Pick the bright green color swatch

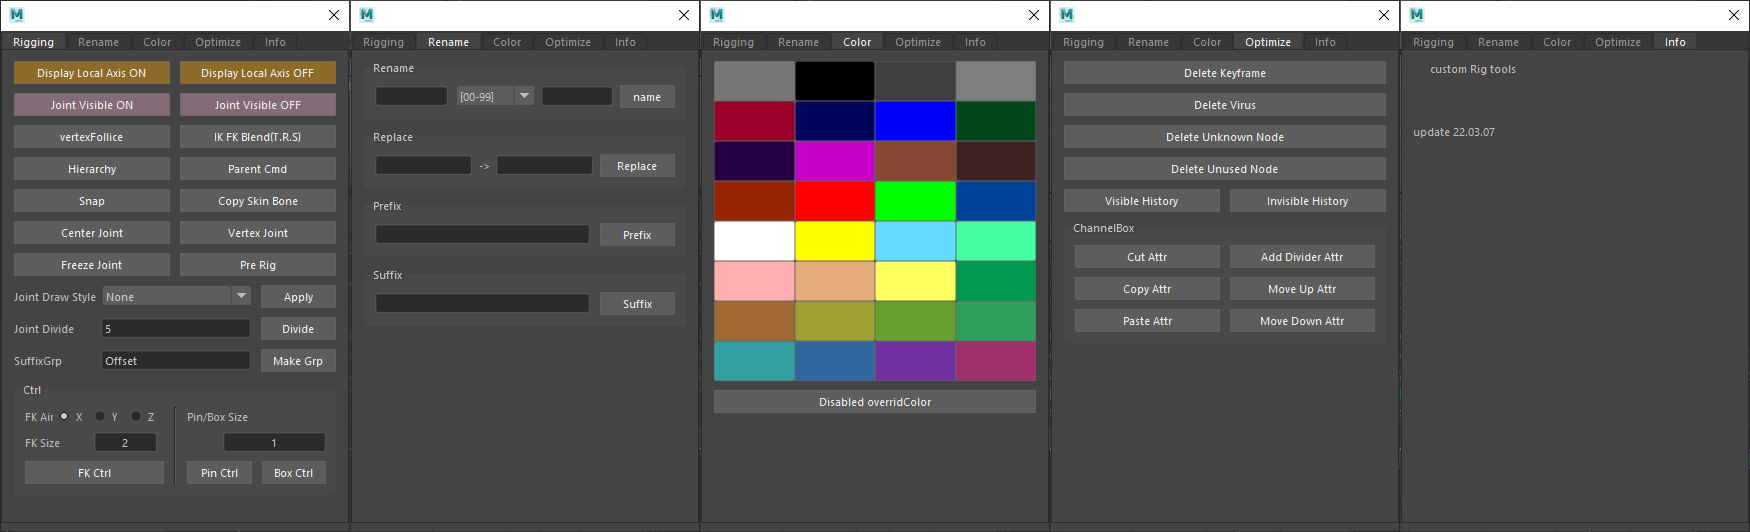pyautogui.click(x=915, y=201)
